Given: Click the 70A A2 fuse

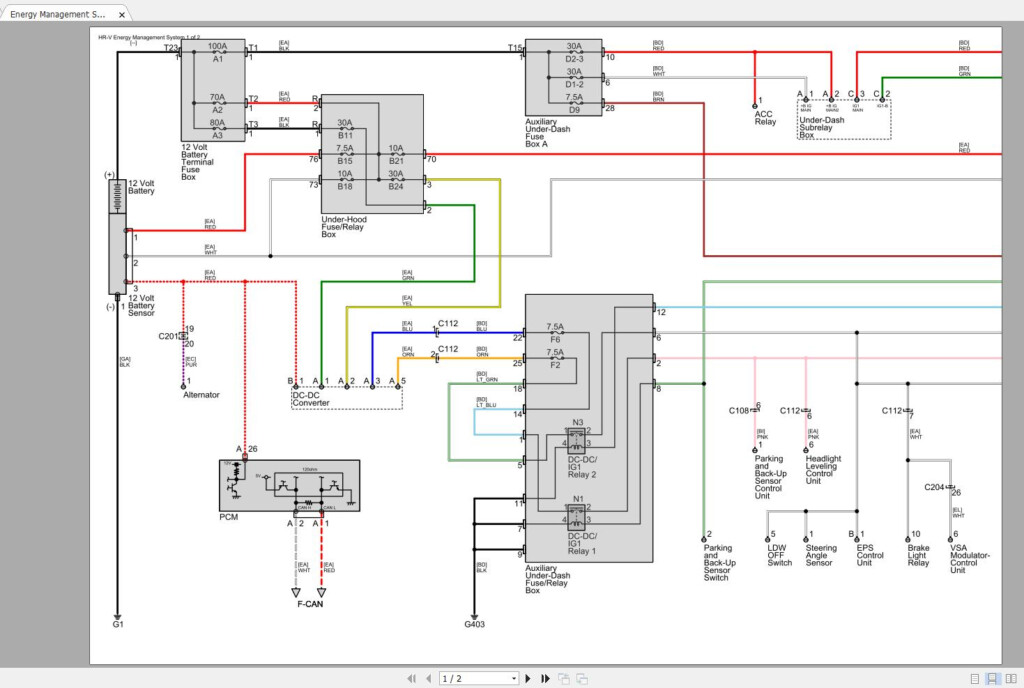Looking at the screenshot, I should click(217, 103).
